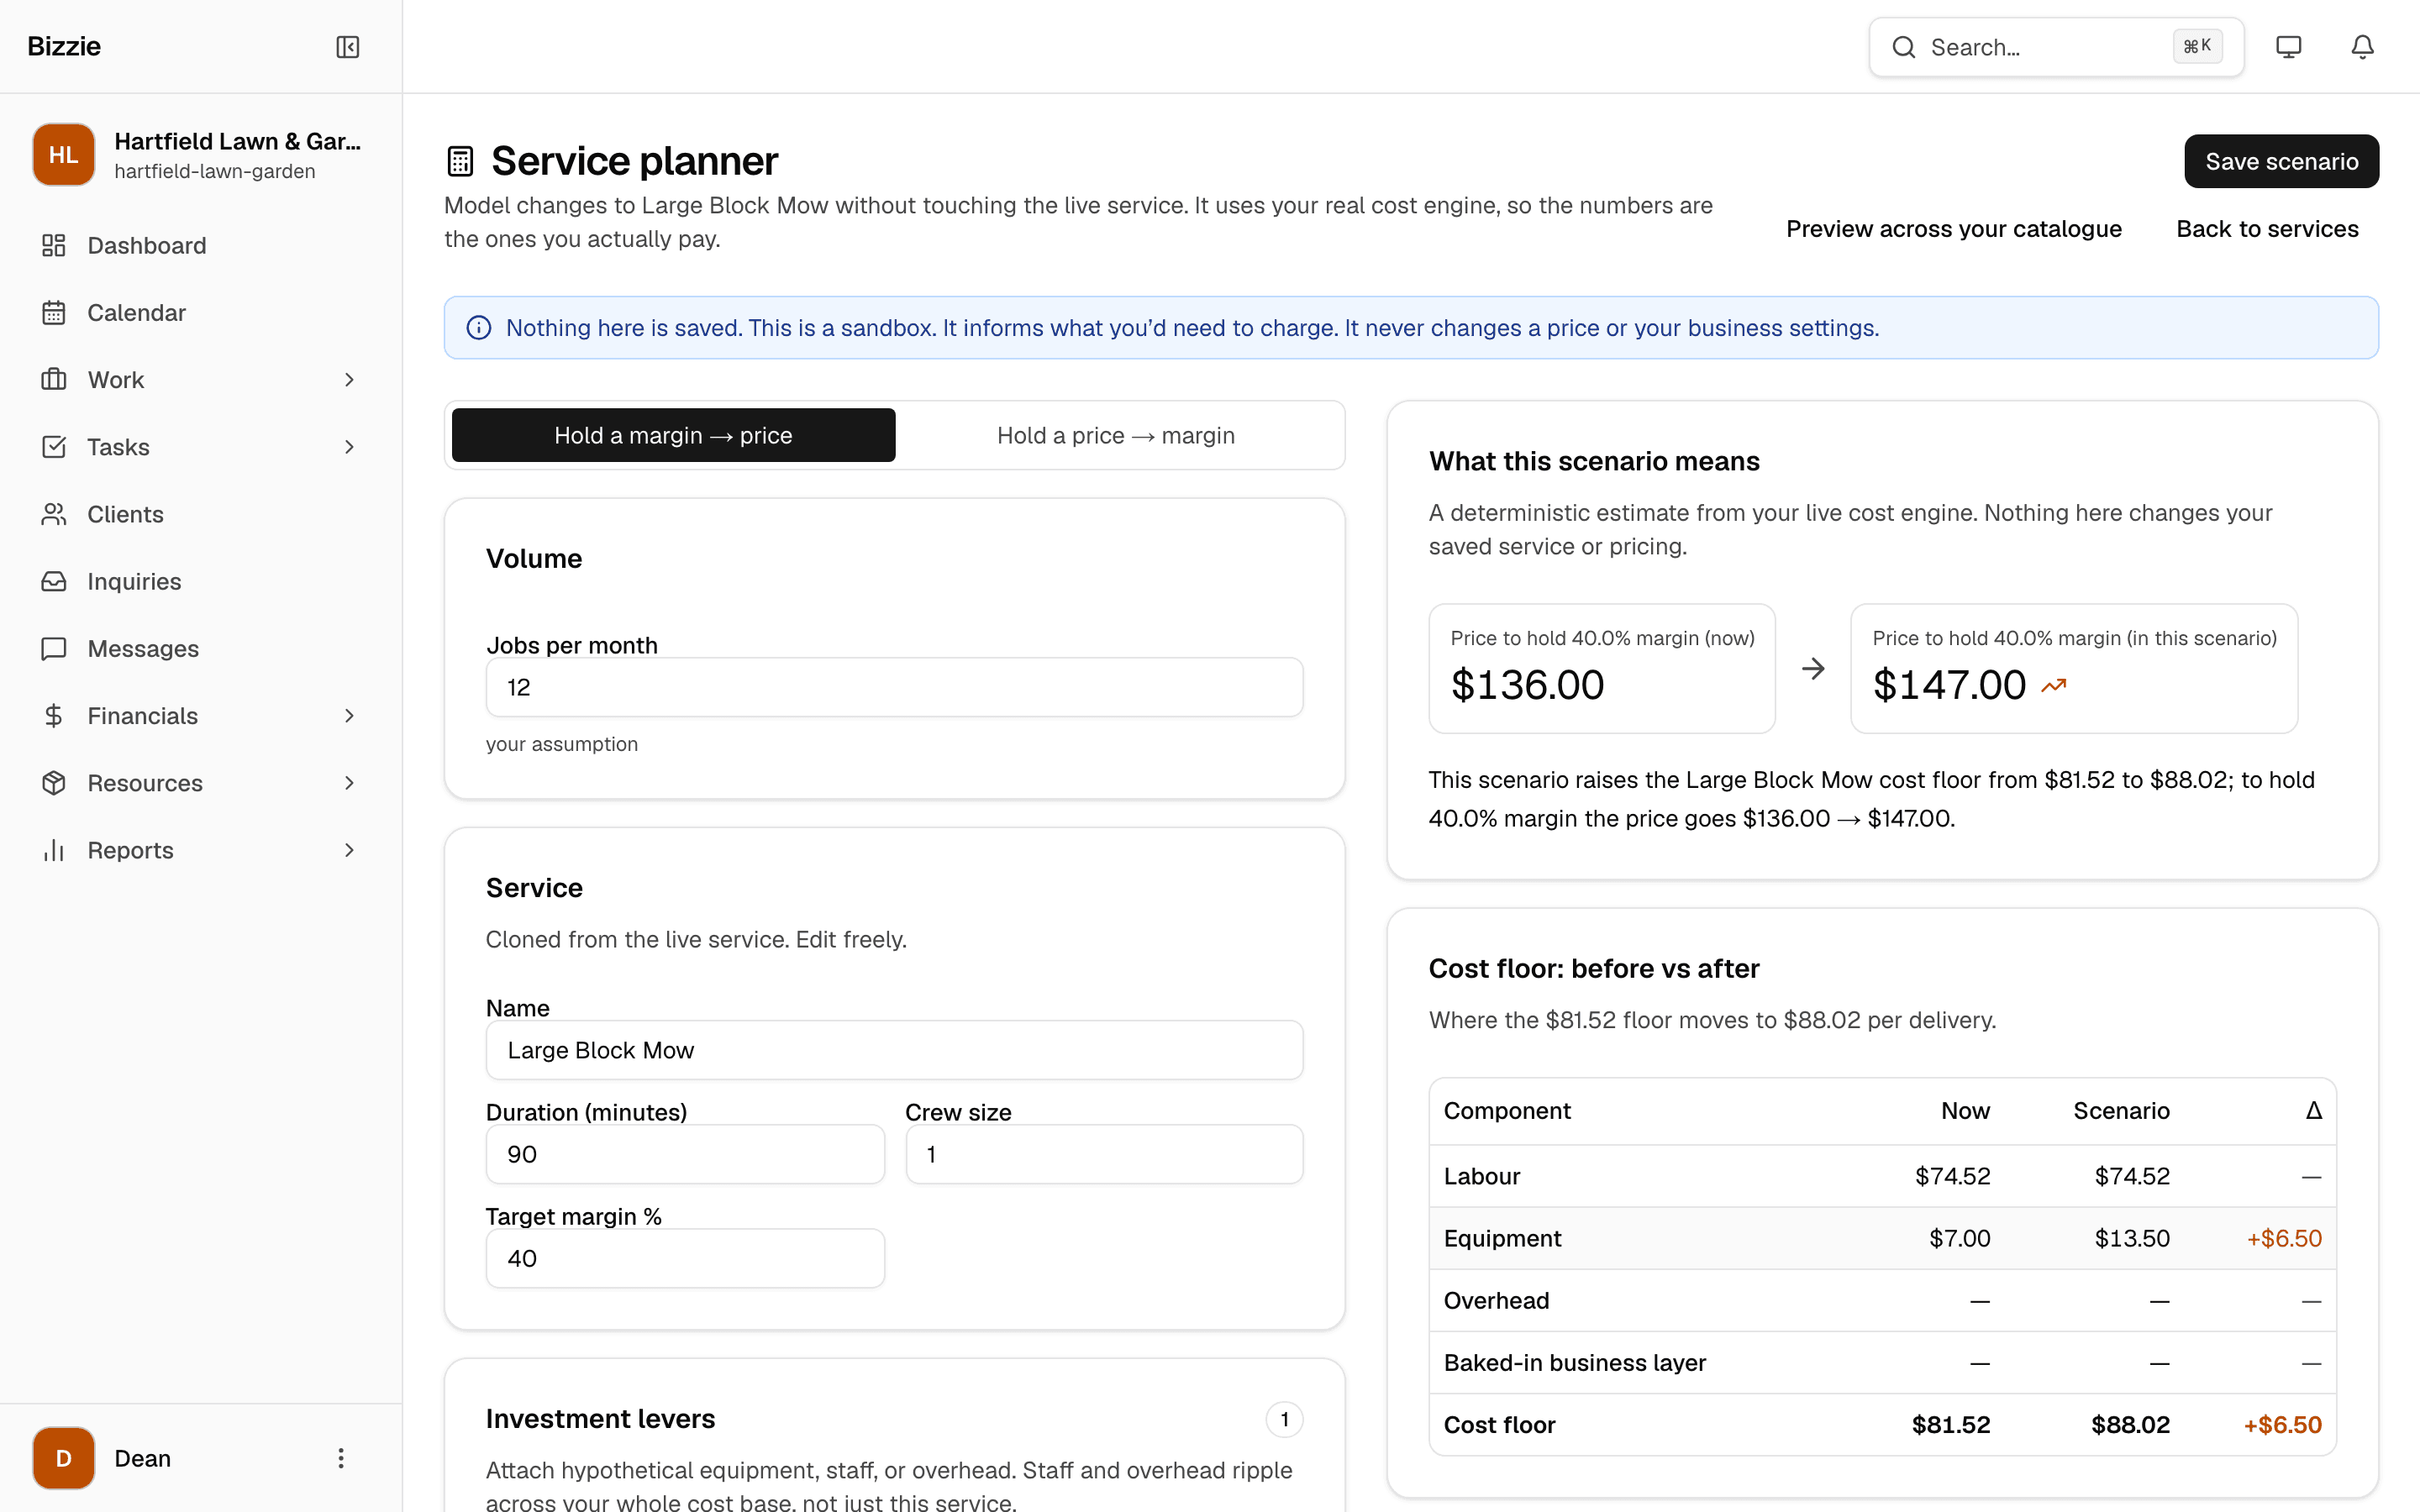The image size is (2420, 1512).
Task: Click the ⌘K shortcut badge
Action: 2197,47
